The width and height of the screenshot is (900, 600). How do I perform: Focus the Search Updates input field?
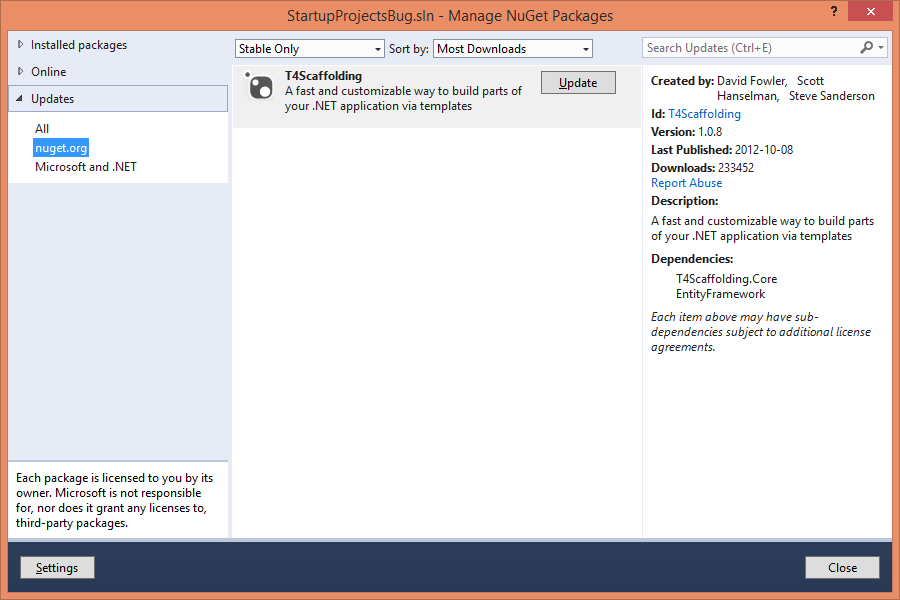coord(752,48)
